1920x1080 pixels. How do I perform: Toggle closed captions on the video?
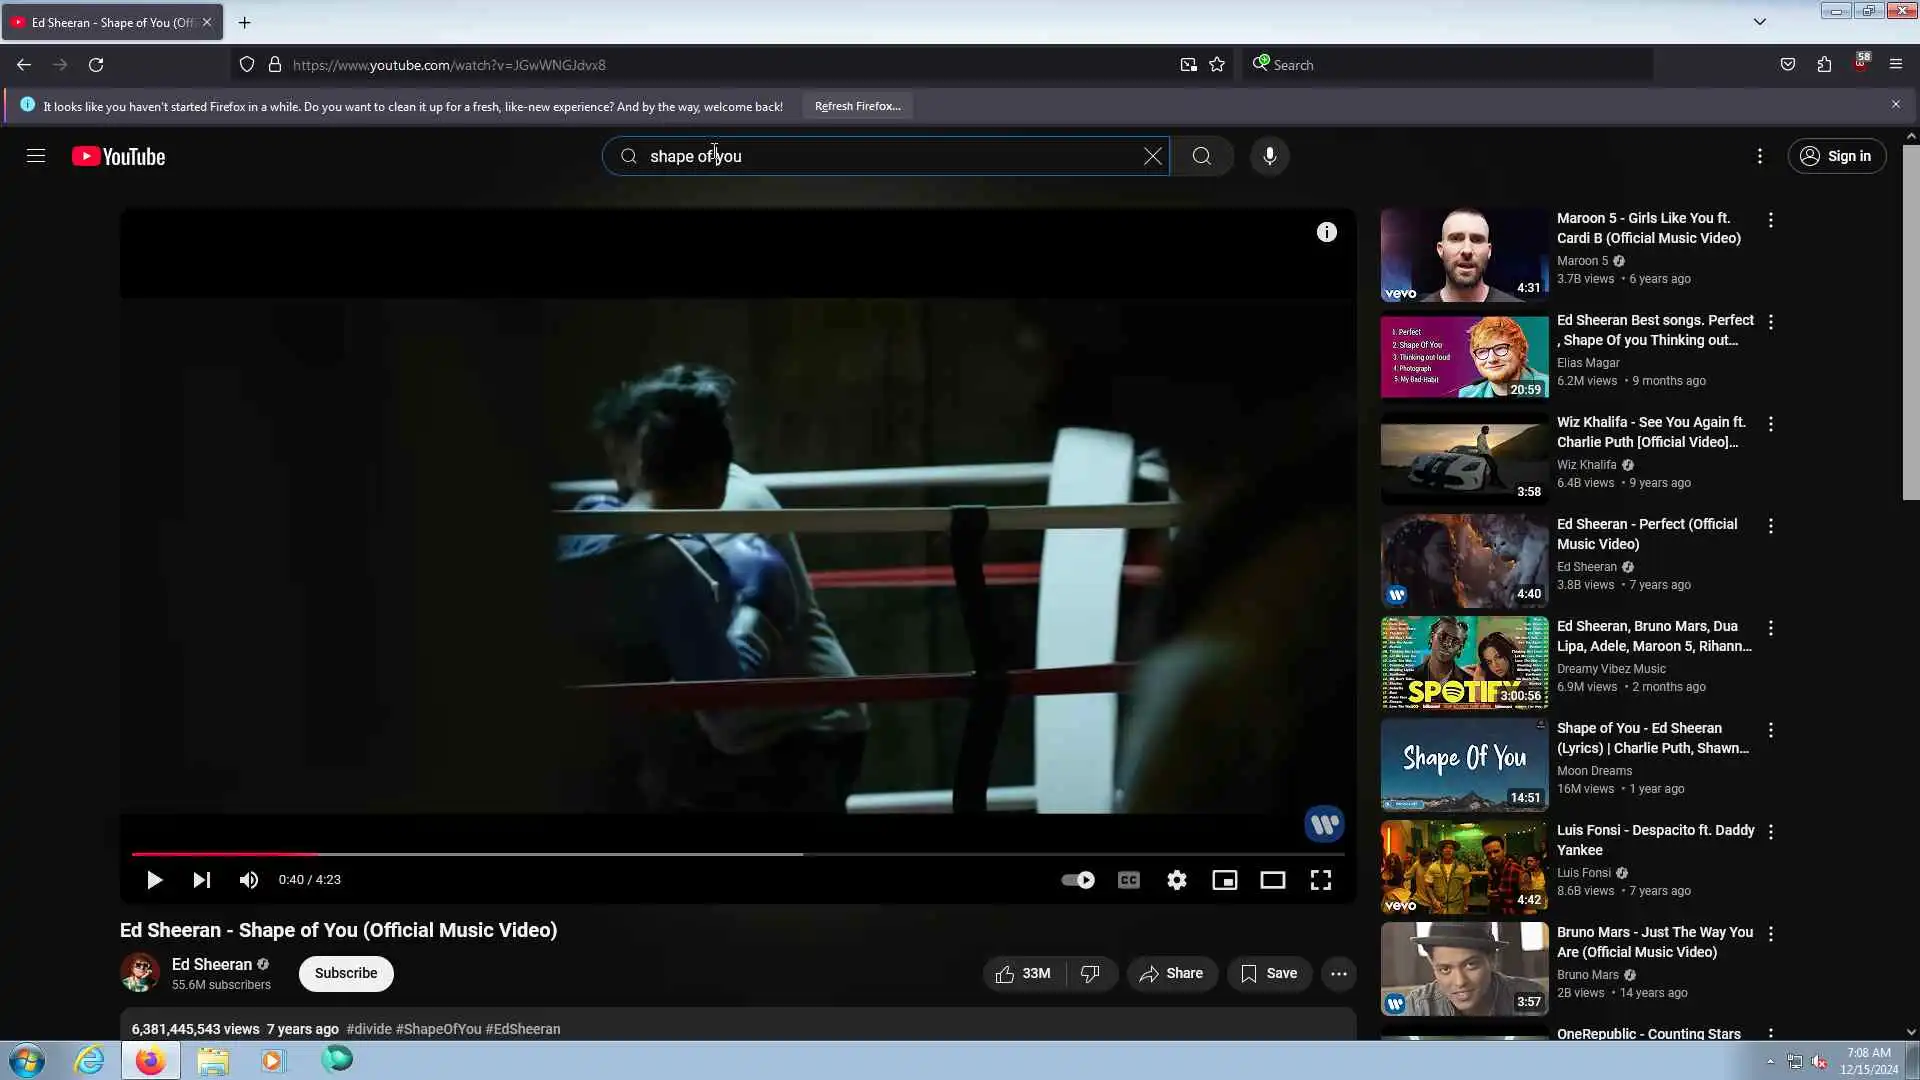pos(1128,880)
